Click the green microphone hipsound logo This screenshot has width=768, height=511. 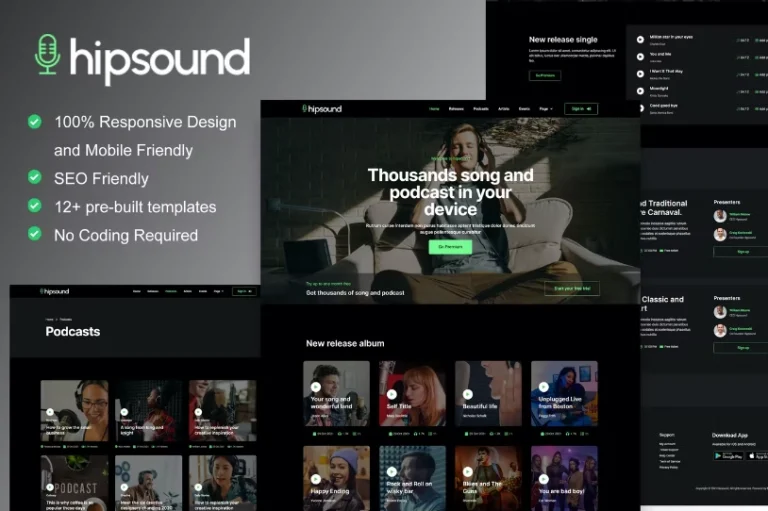pyautogui.click(x=47, y=55)
